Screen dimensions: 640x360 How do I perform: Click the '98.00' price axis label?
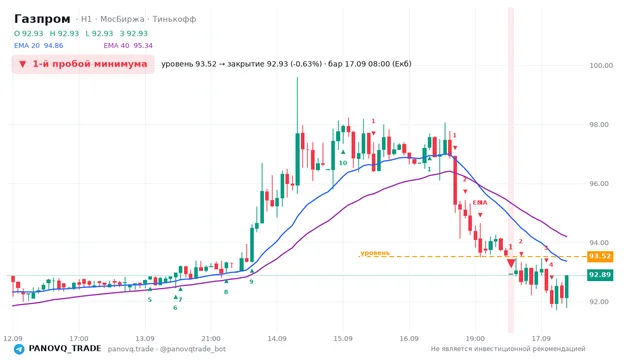599,124
